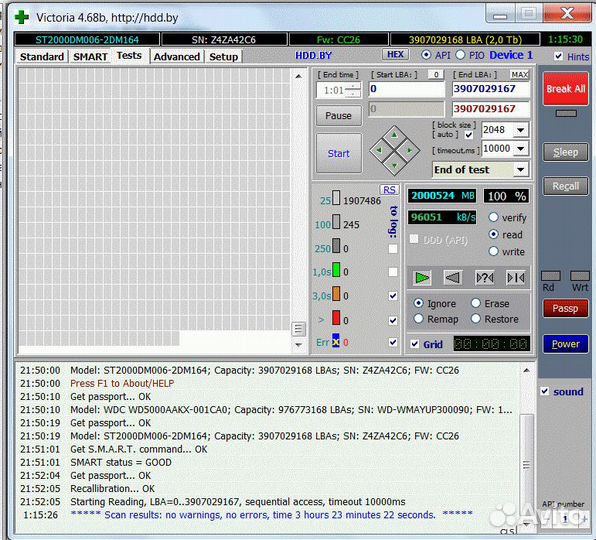Click the green Victoria cross logo icon
The width and height of the screenshot is (596, 540).
22,17
